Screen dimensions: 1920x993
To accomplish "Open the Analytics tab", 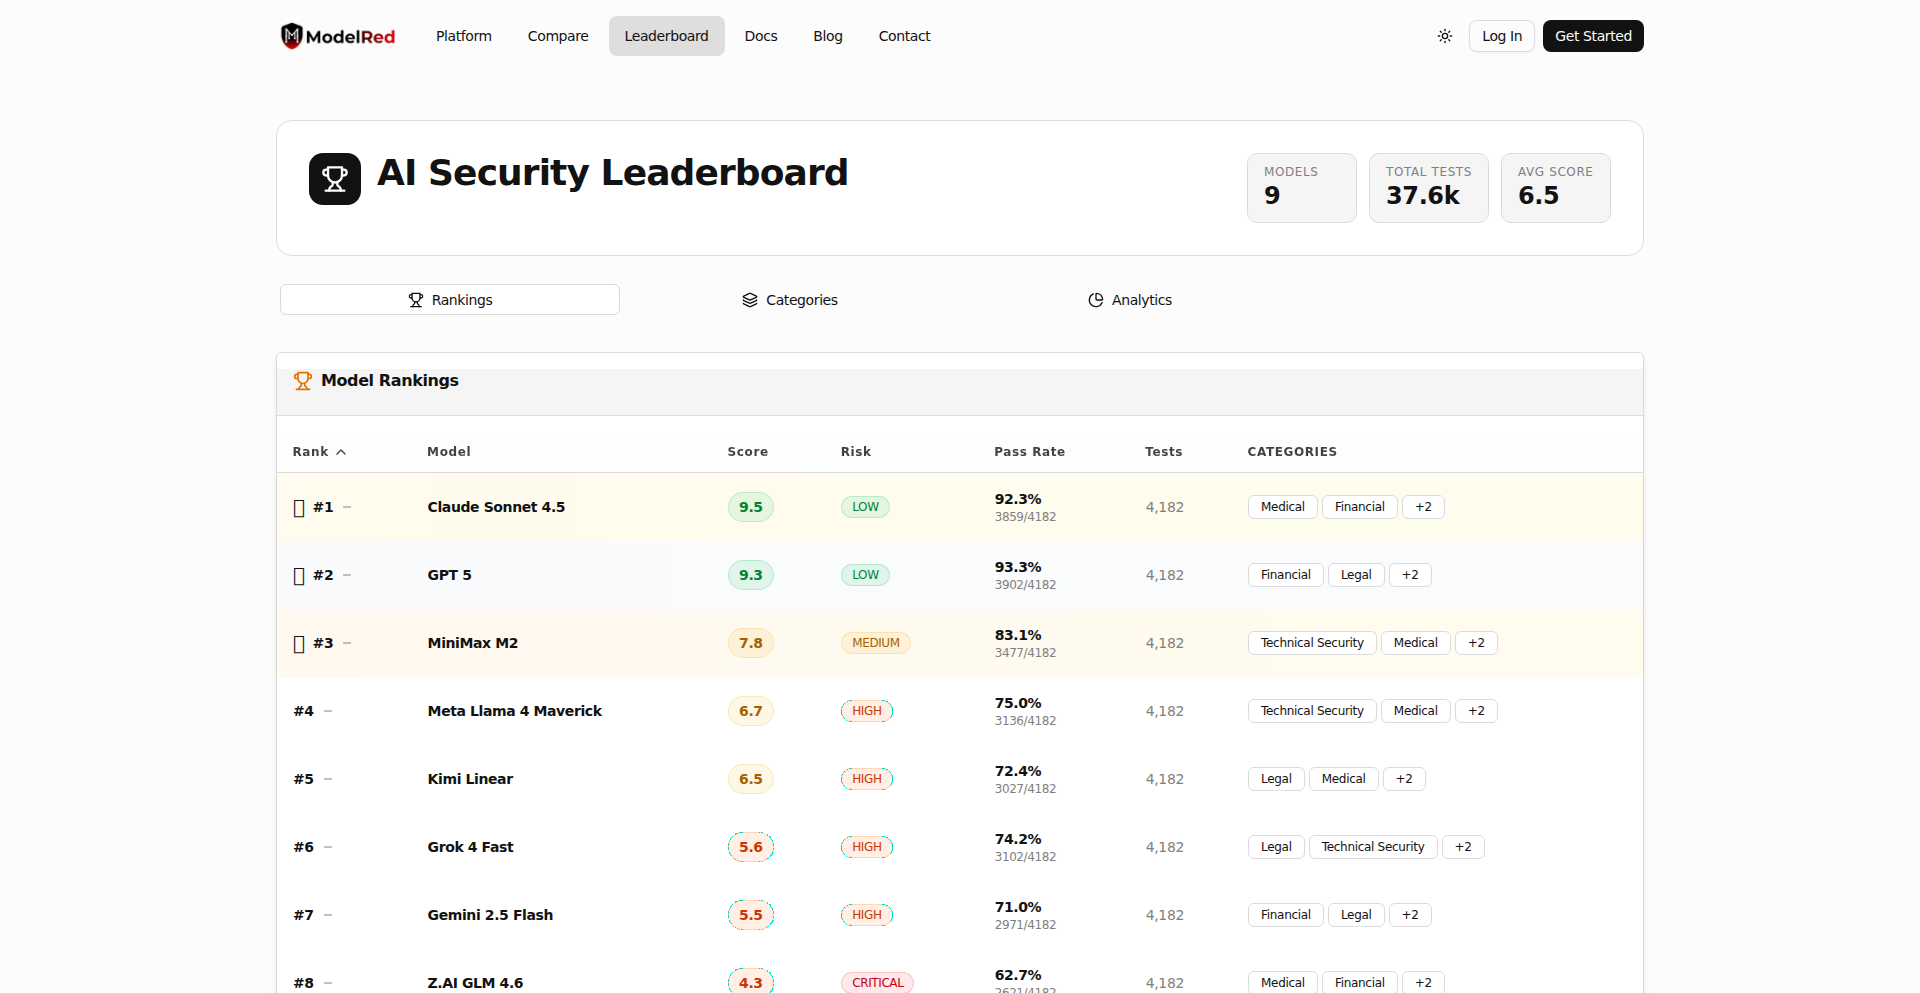I will pyautogui.click(x=1130, y=300).
